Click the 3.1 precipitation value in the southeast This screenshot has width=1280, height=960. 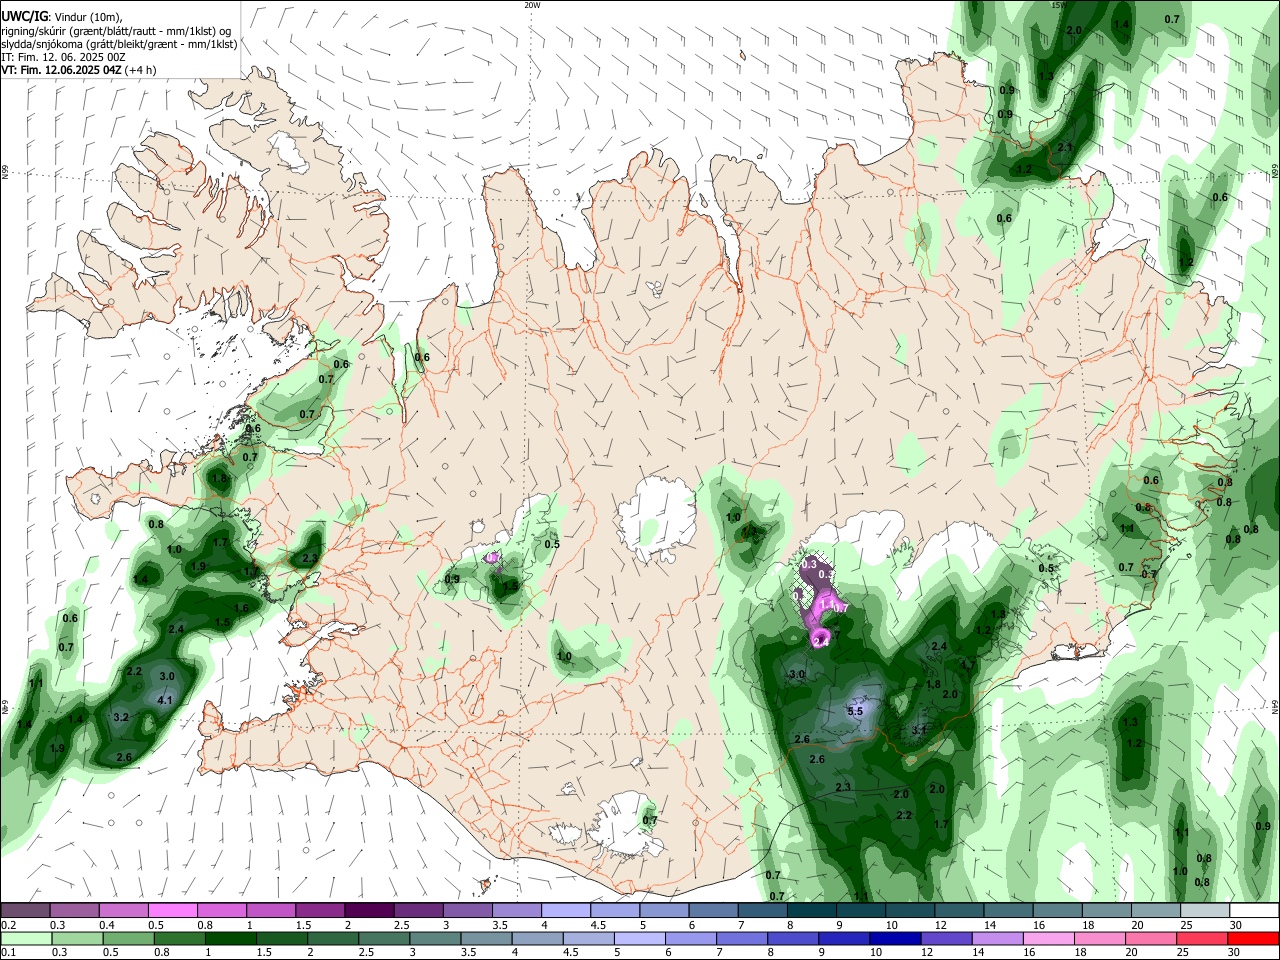(x=920, y=730)
